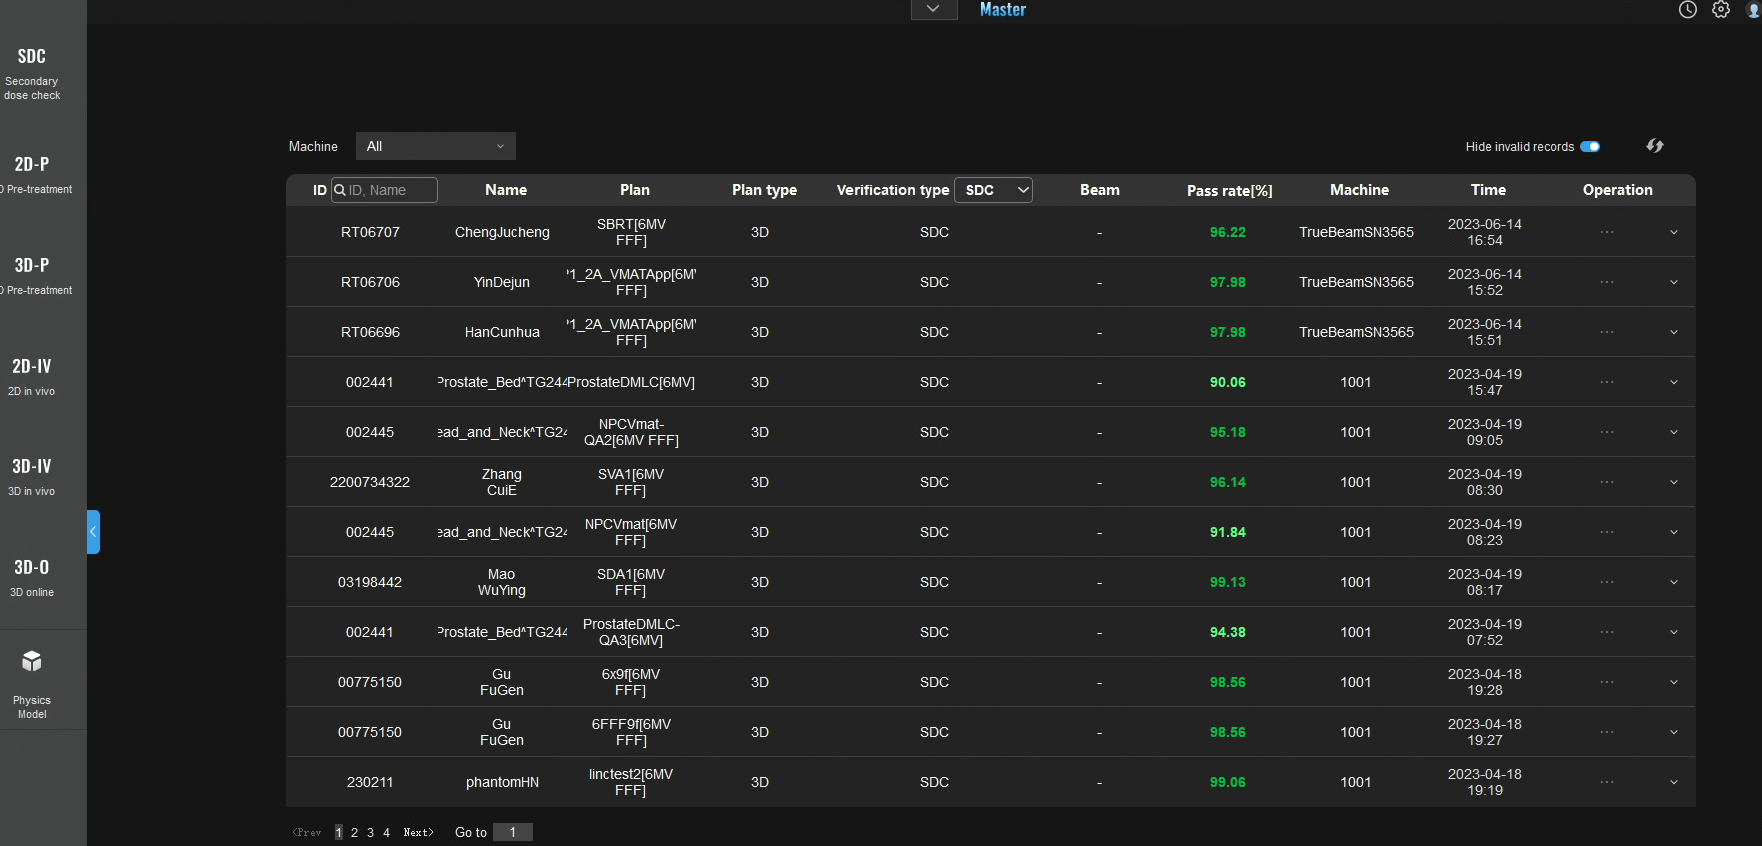This screenshot has width=1762, height=846.
Task: Jump to page 3 of records
Action: click(370, 832)
